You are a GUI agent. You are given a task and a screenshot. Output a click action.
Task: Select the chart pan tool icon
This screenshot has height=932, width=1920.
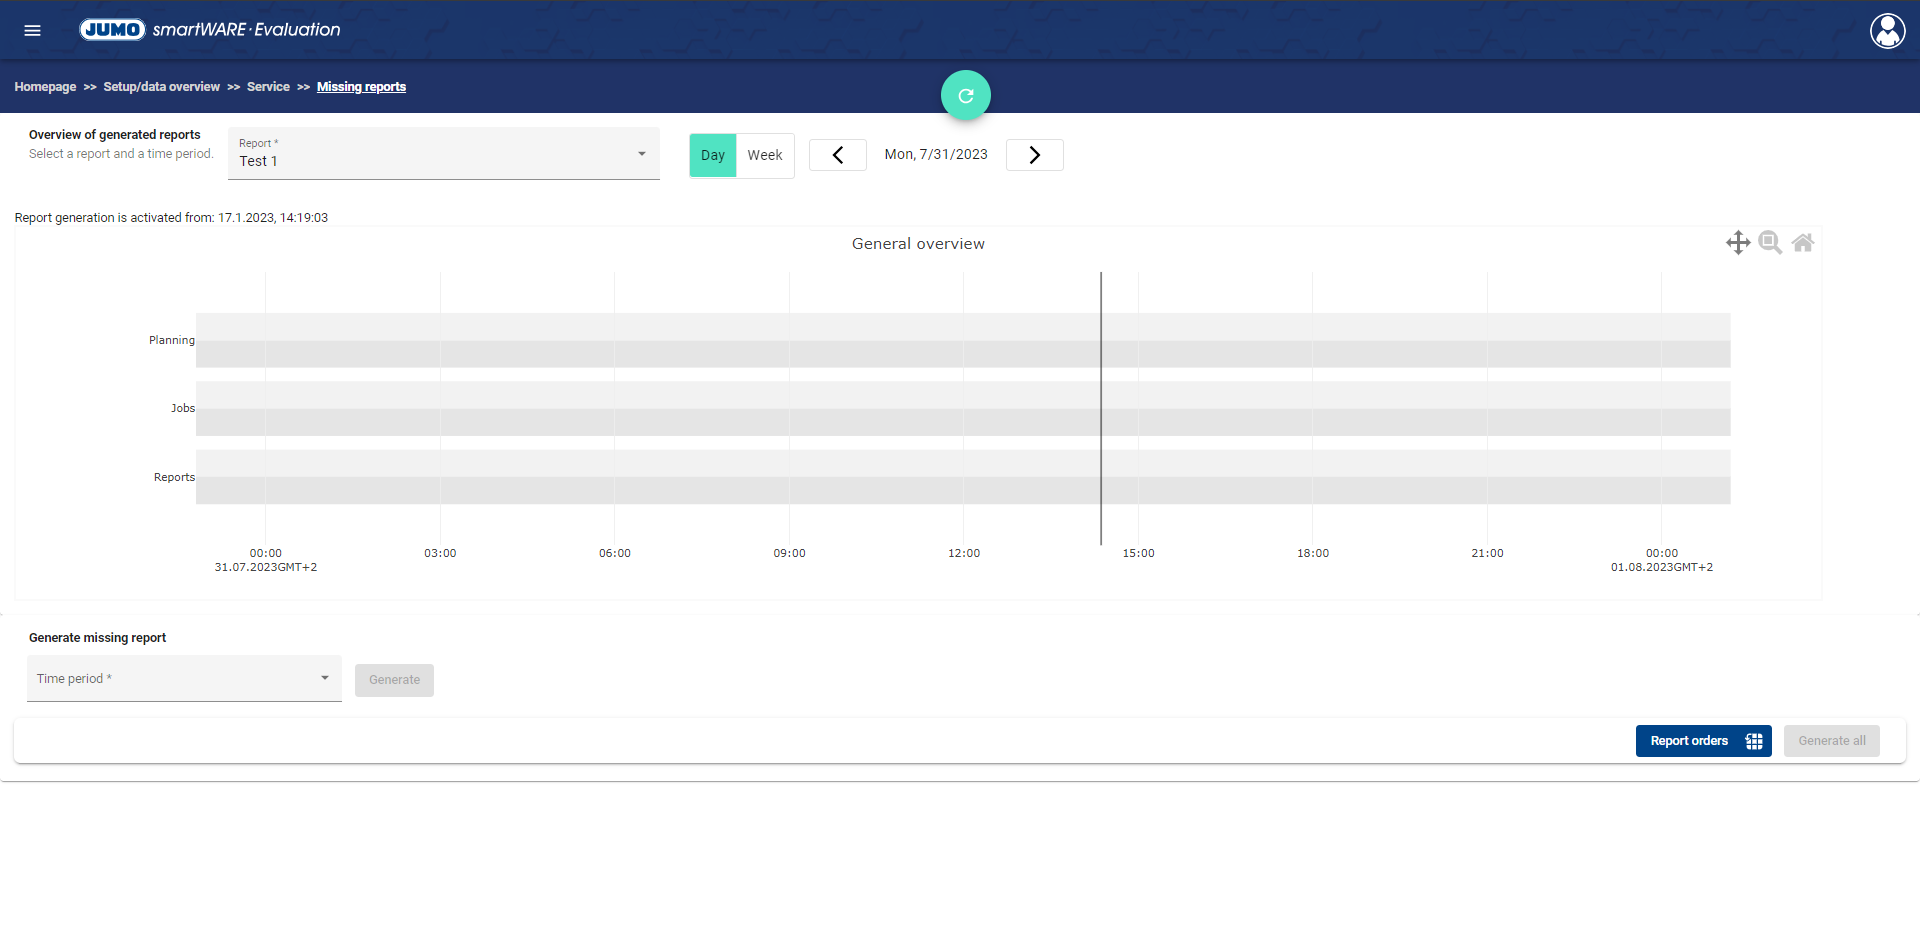[x=1737, y=243]
